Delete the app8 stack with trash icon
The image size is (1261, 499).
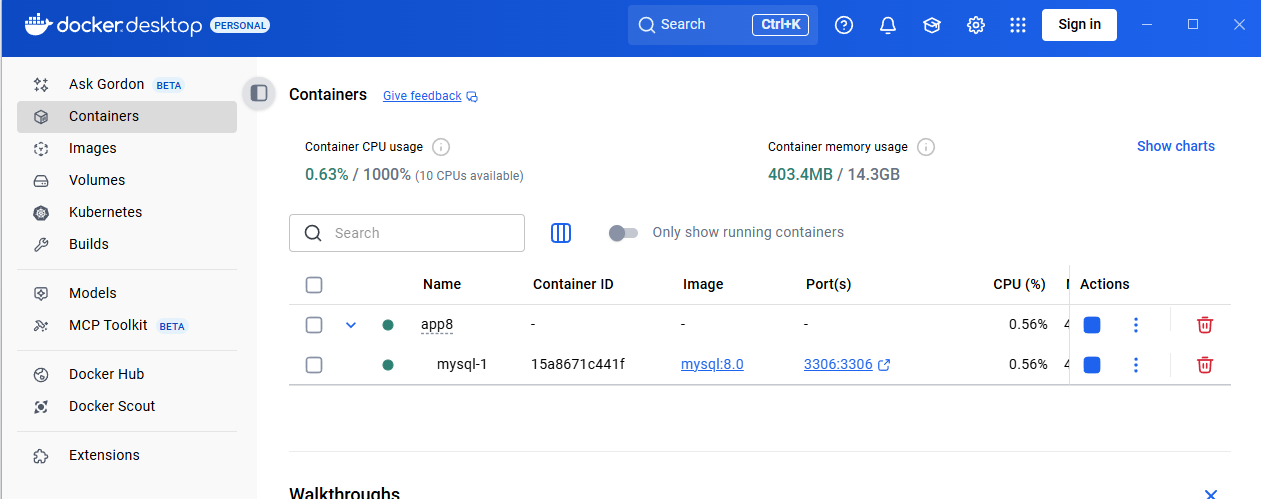1205,325
